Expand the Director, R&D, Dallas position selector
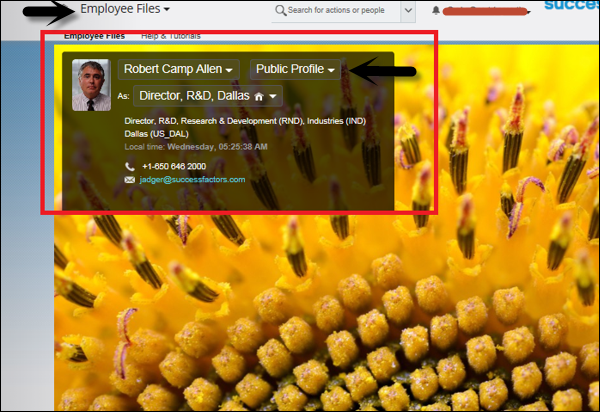Image resolution: width=600 pixels, height=412 pixels. click(x=208, y=96)
